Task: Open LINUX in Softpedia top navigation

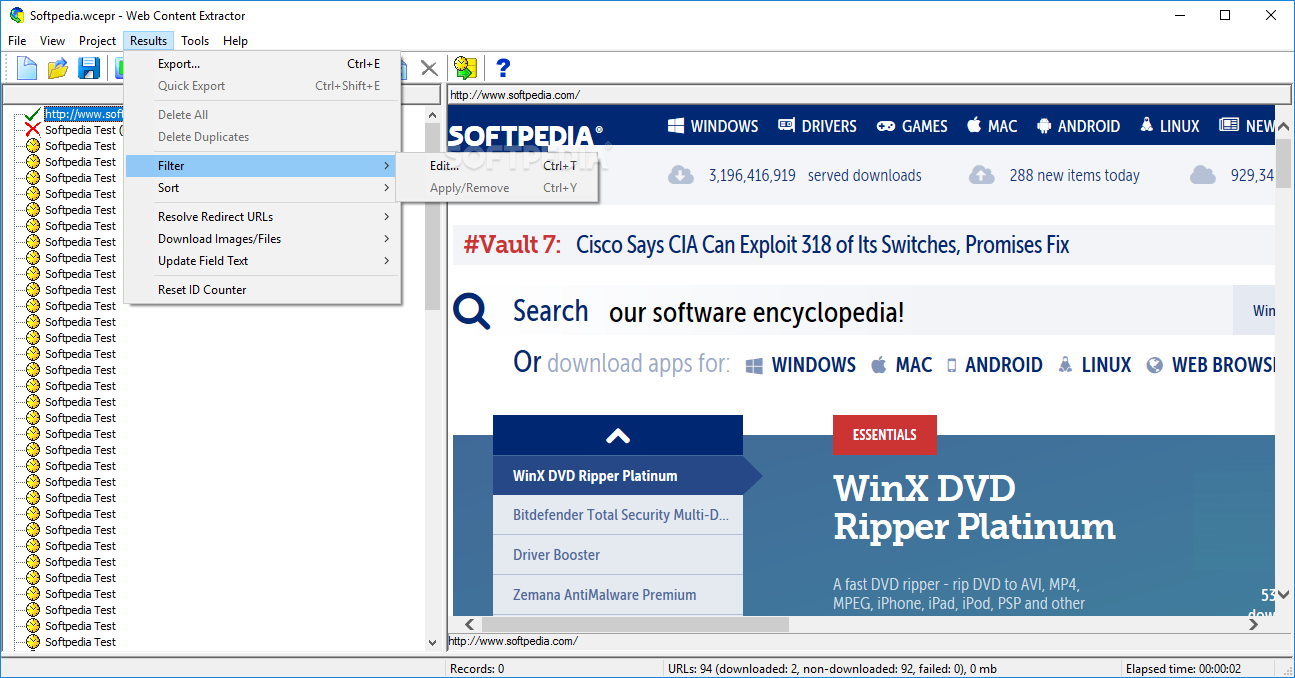Action: click(x=1169, y=126)
